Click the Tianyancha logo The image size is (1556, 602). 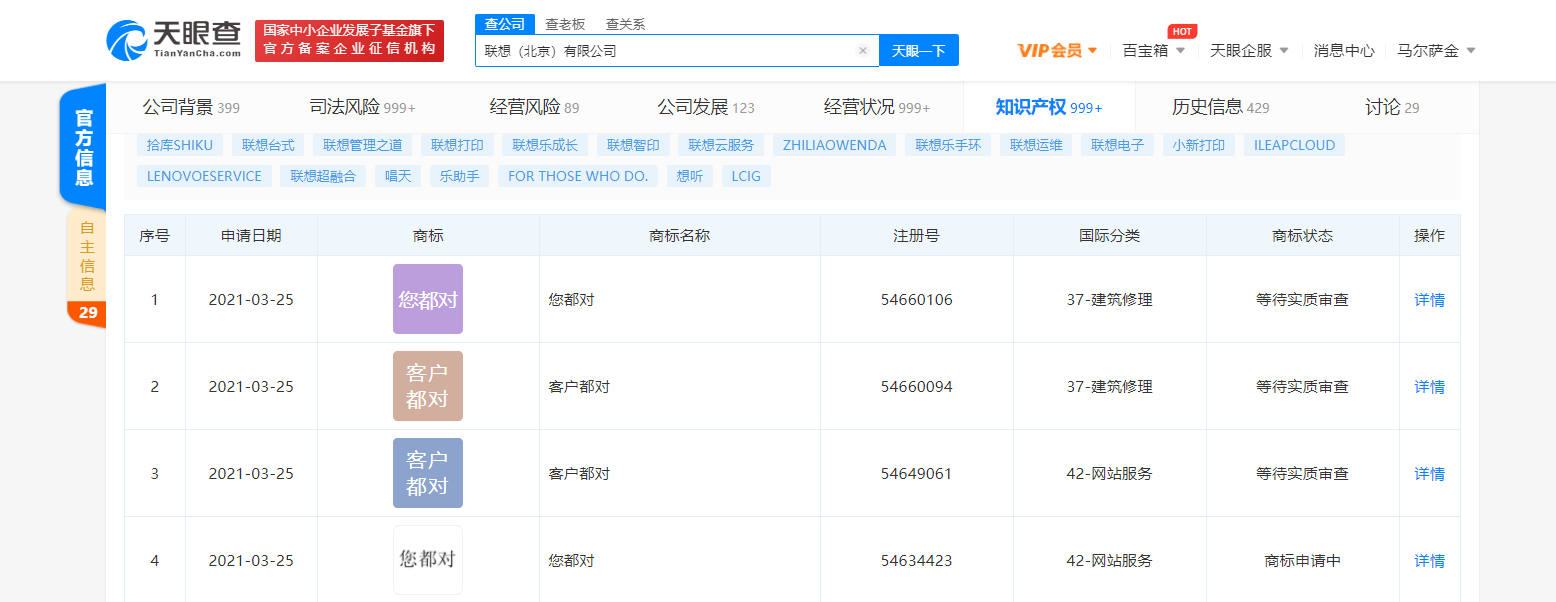pos(170,38)
